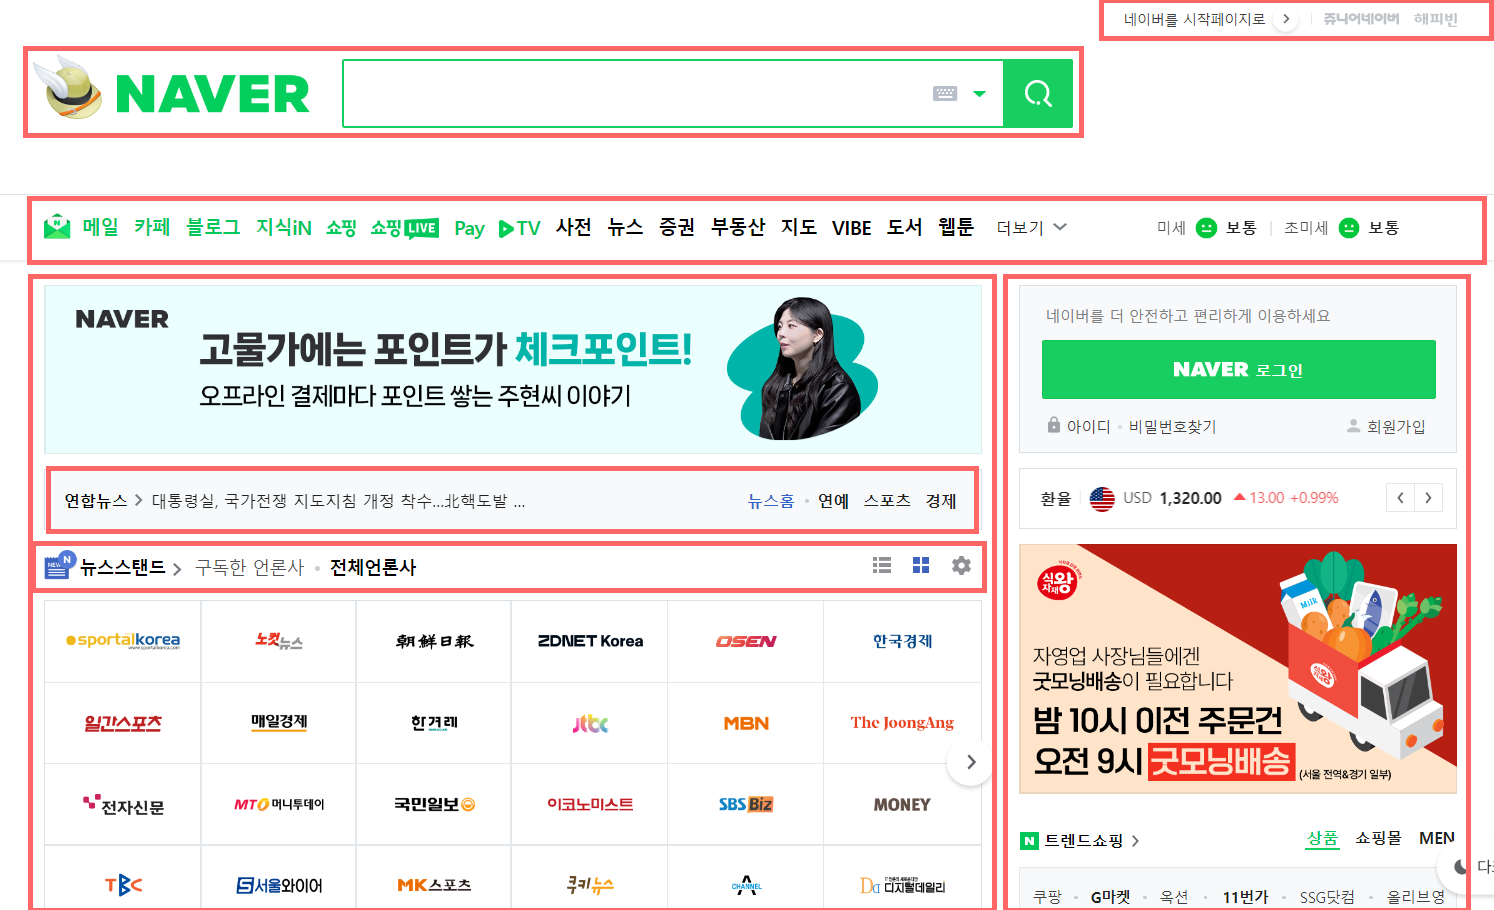Open JTBC publisher logo

(x=590, y=723)
